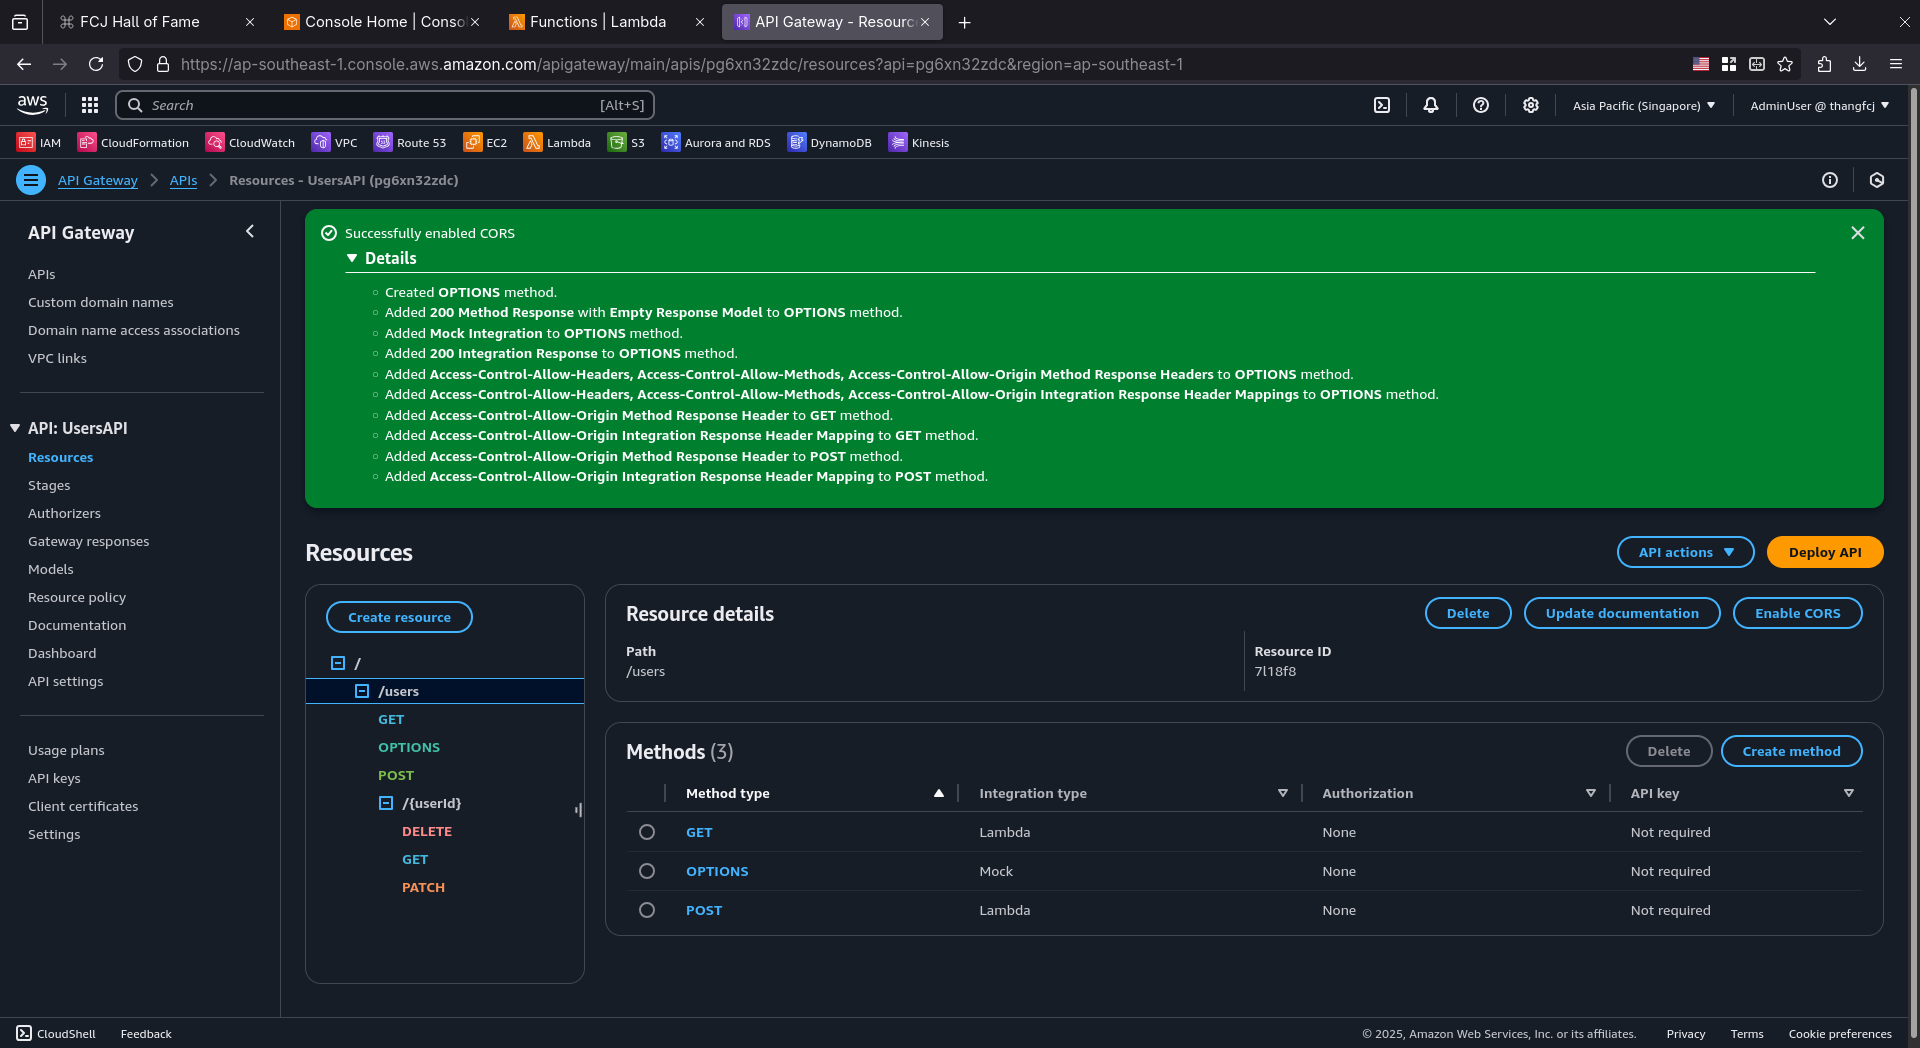Open Kinesis service shortcut

point(919,143)
